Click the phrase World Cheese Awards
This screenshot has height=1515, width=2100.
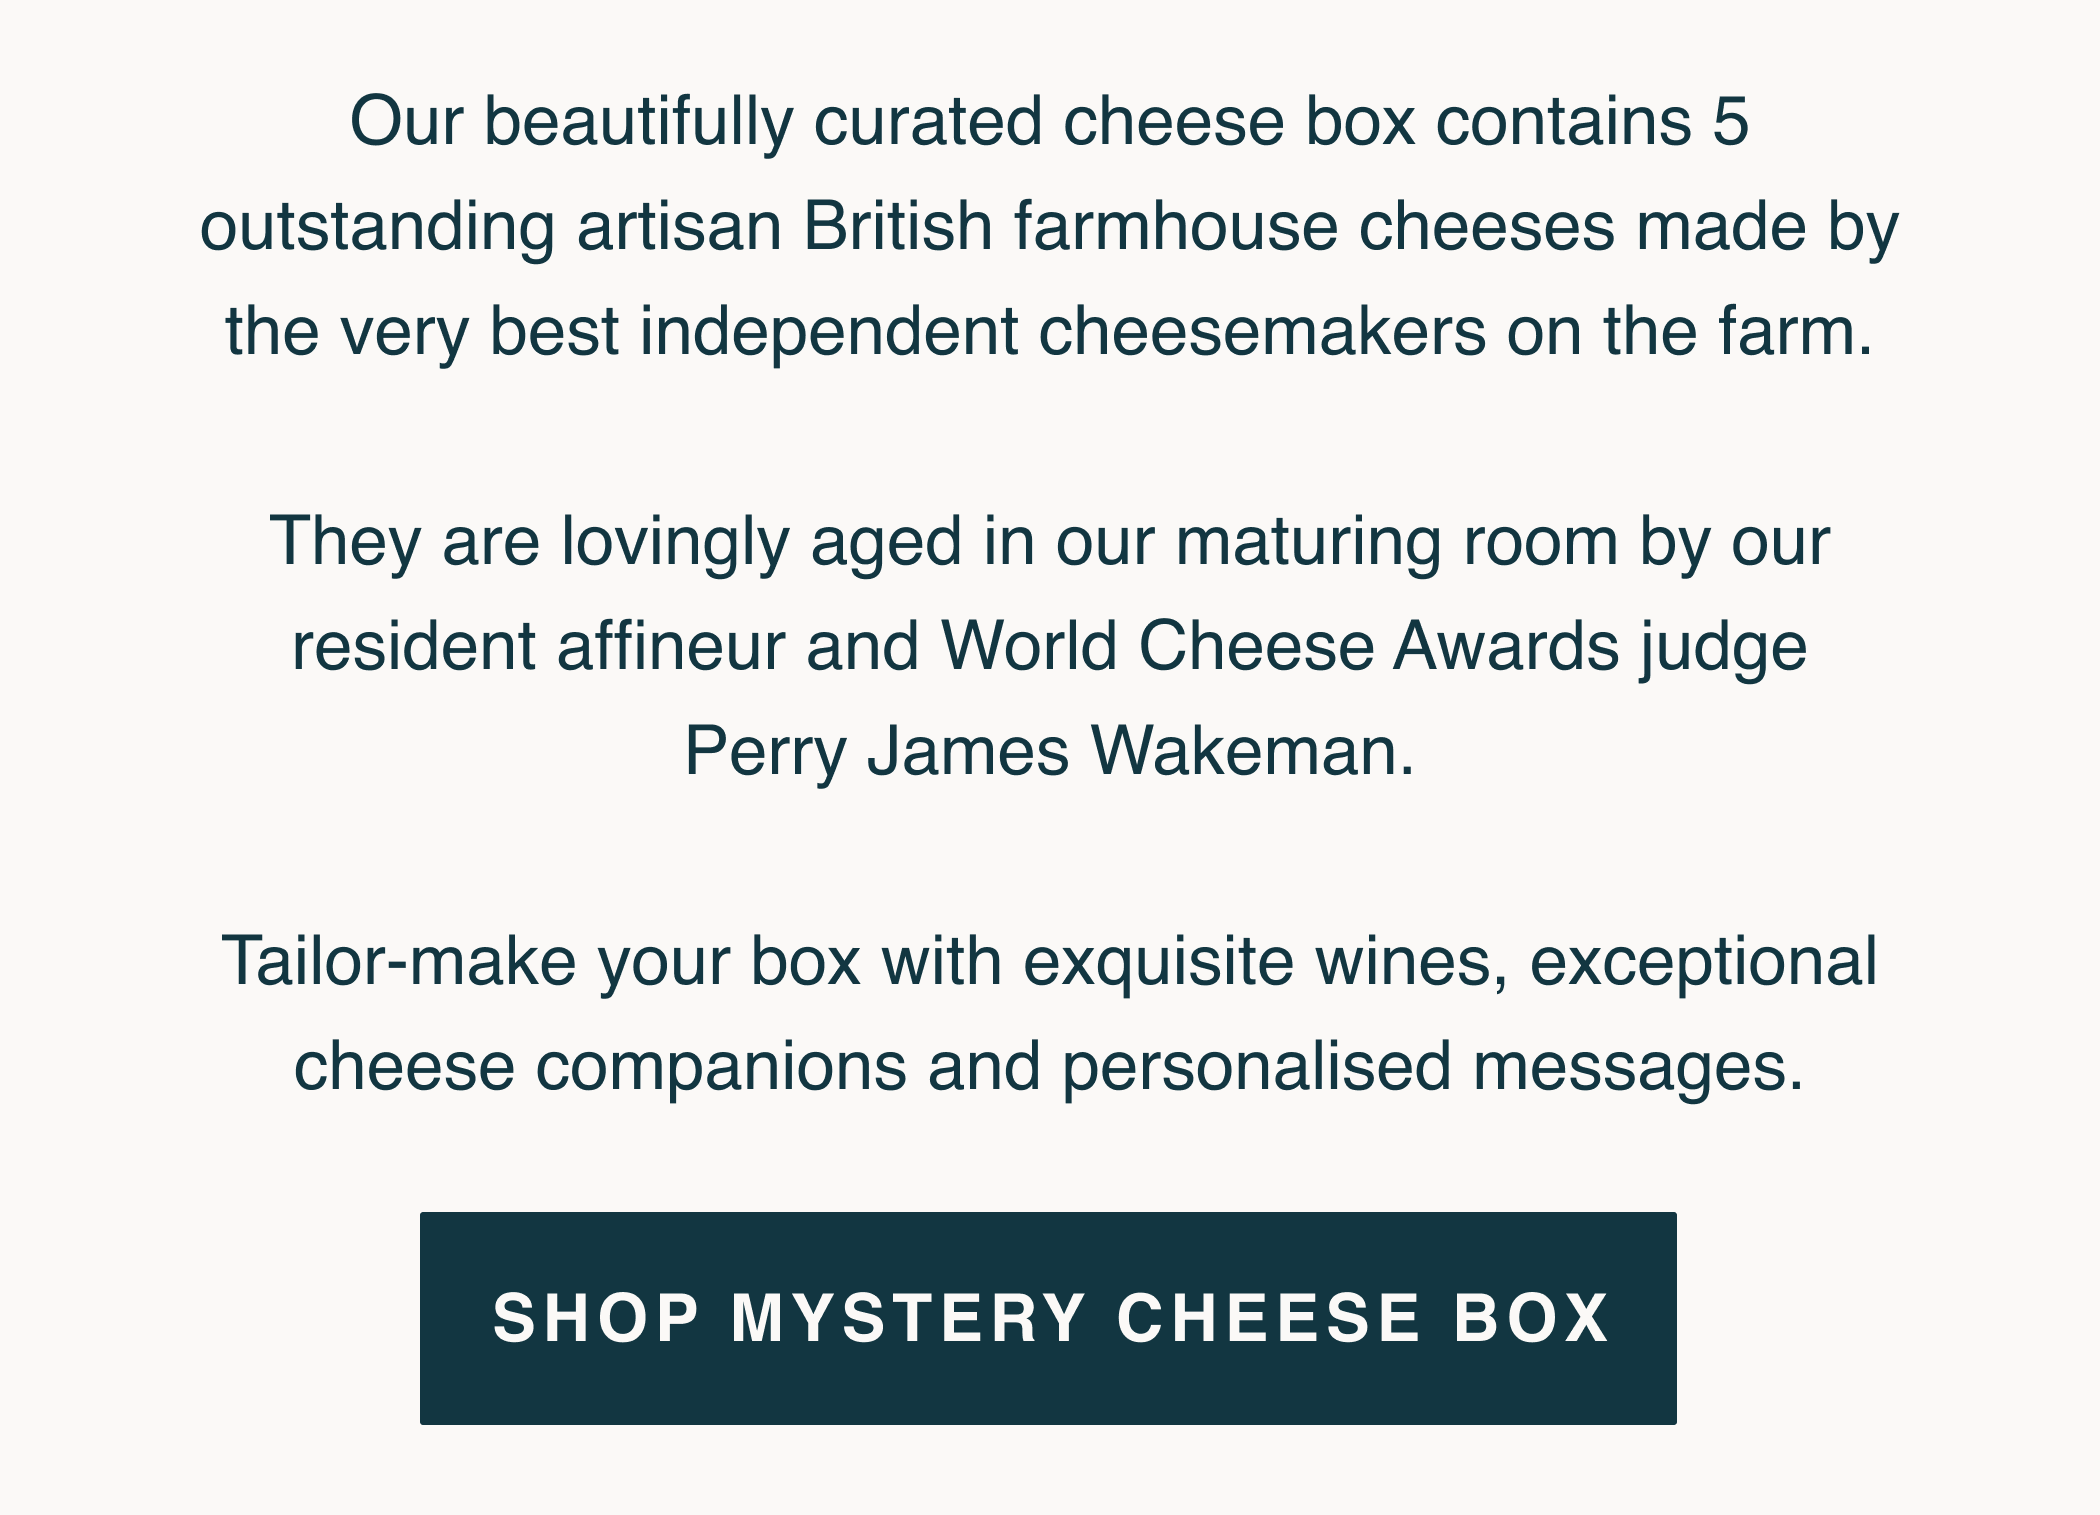[x=1279, y=646]
